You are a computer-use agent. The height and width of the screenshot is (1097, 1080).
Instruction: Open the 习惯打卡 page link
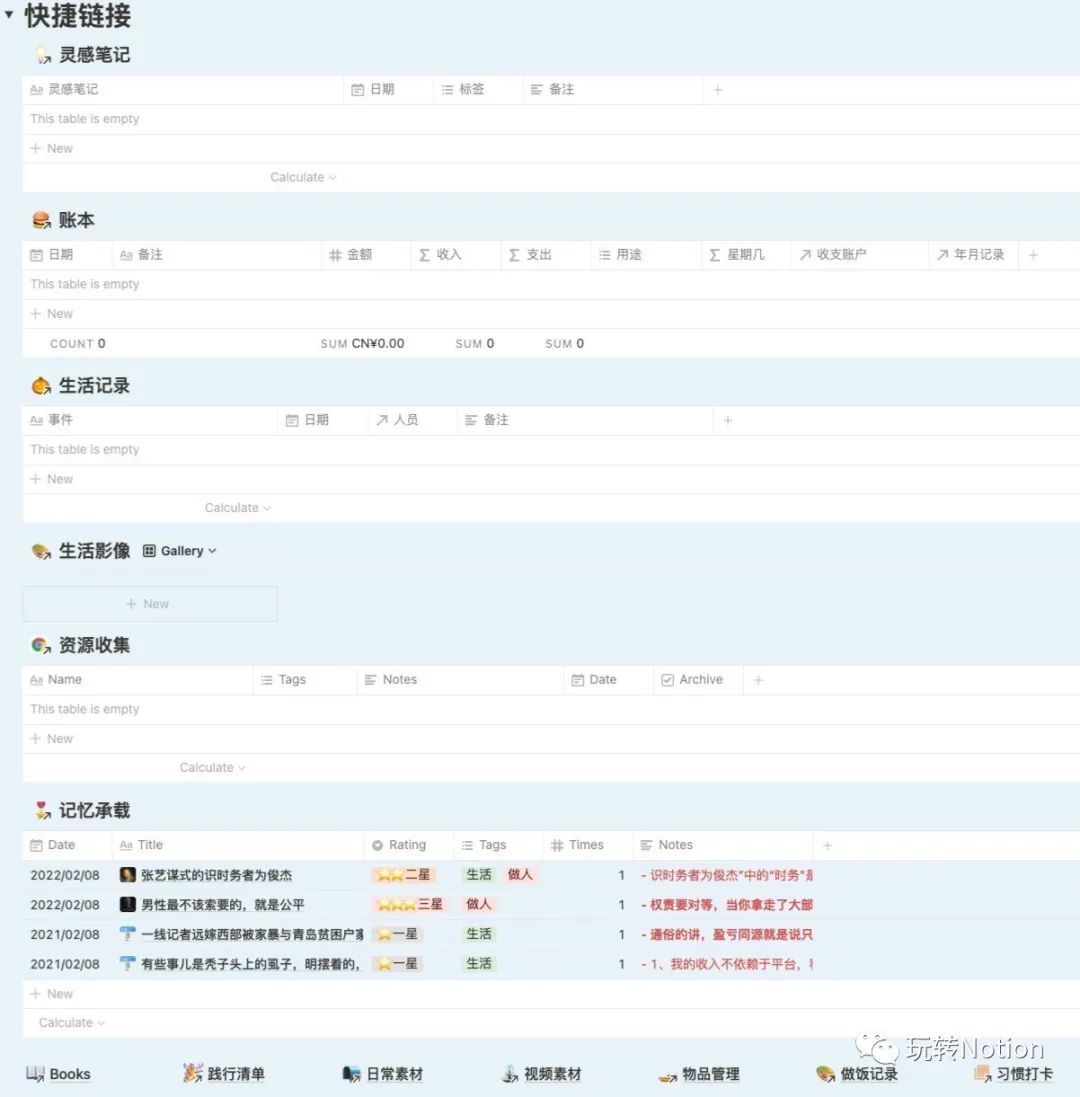click(1013, 1074)
